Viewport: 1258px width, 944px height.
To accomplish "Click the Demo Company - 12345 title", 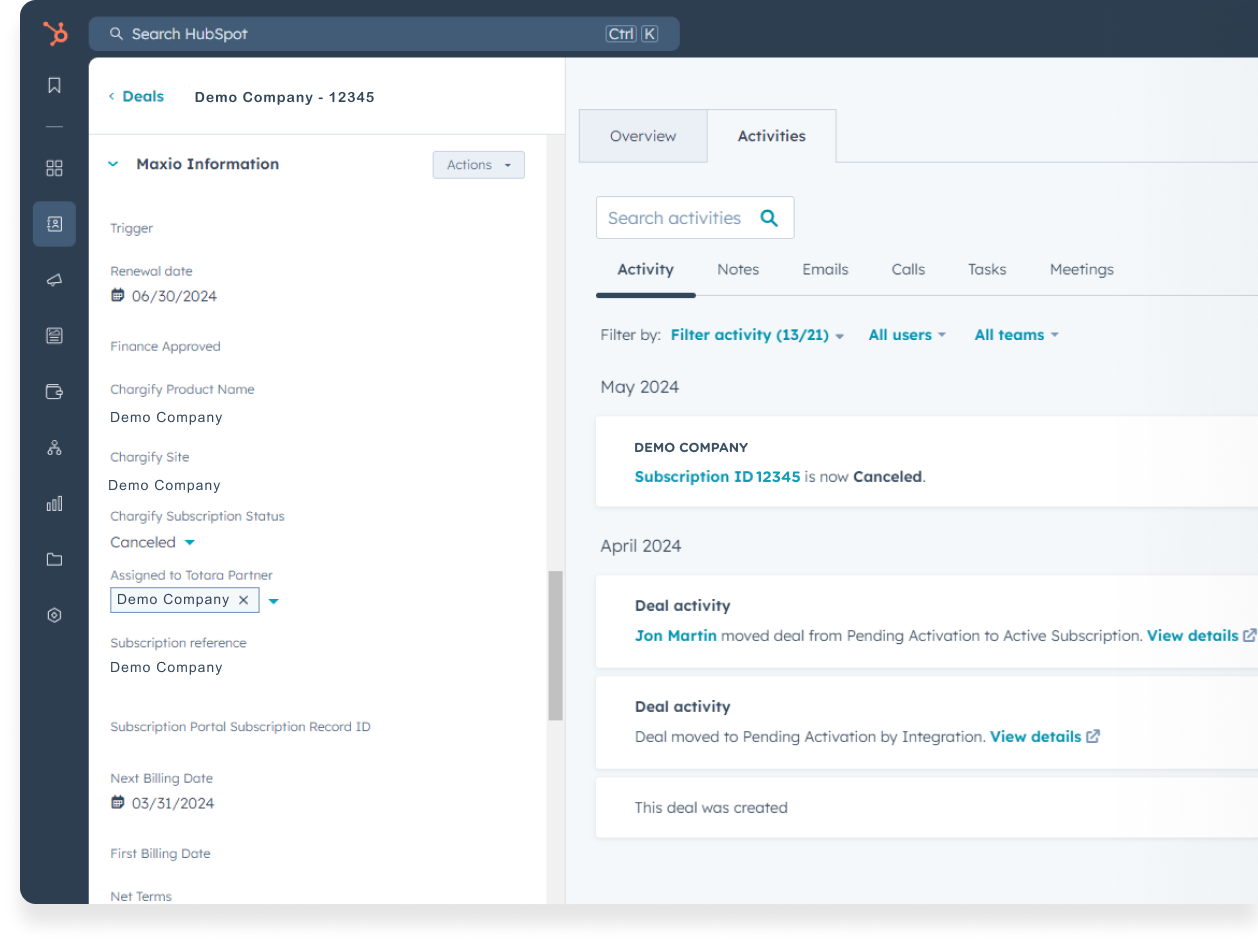I will 284,97.
